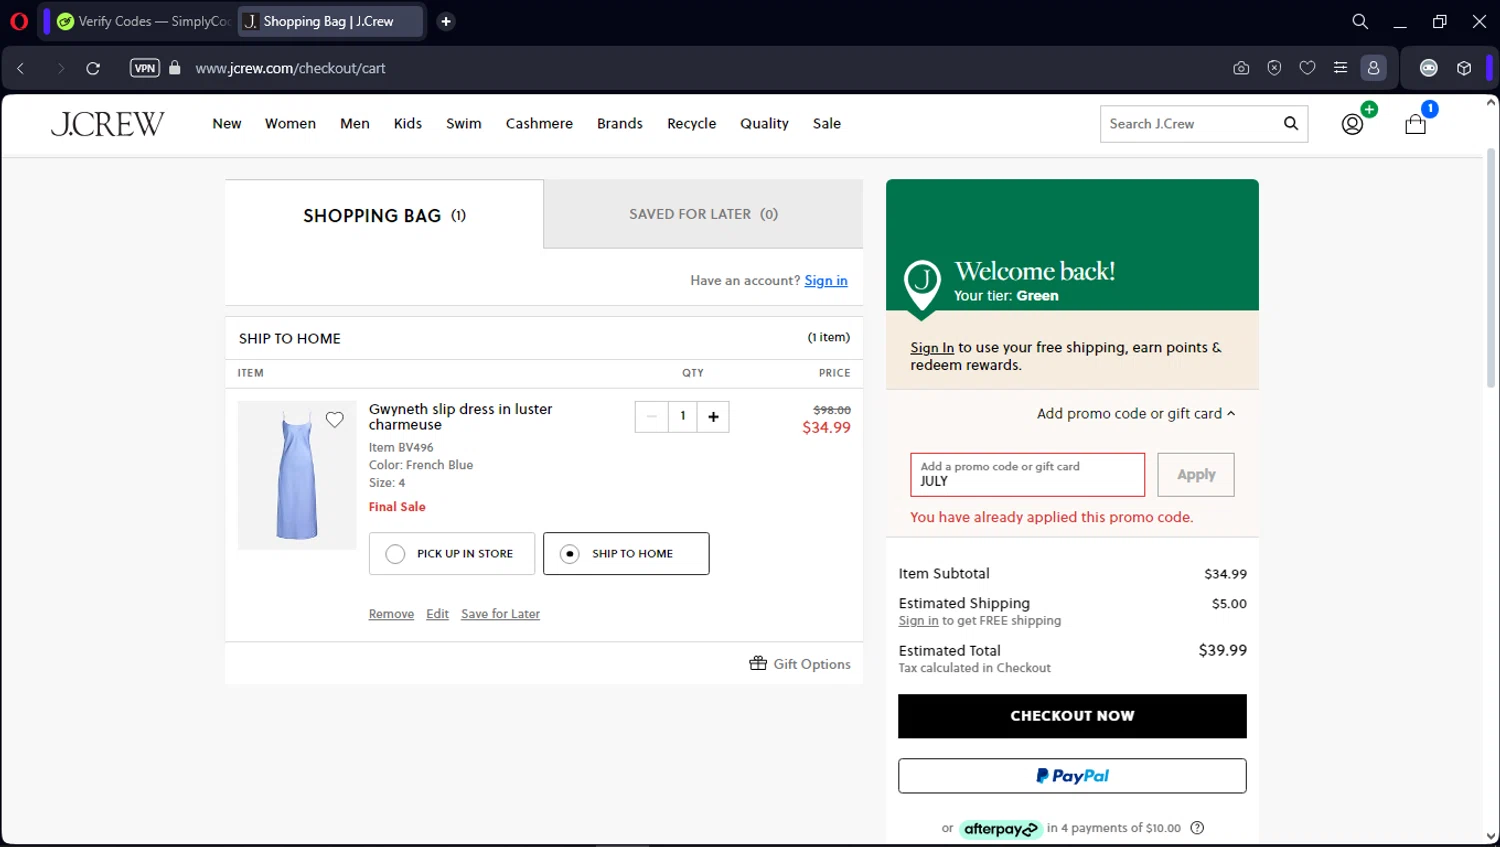Open the Men menu

click(355, 124)
